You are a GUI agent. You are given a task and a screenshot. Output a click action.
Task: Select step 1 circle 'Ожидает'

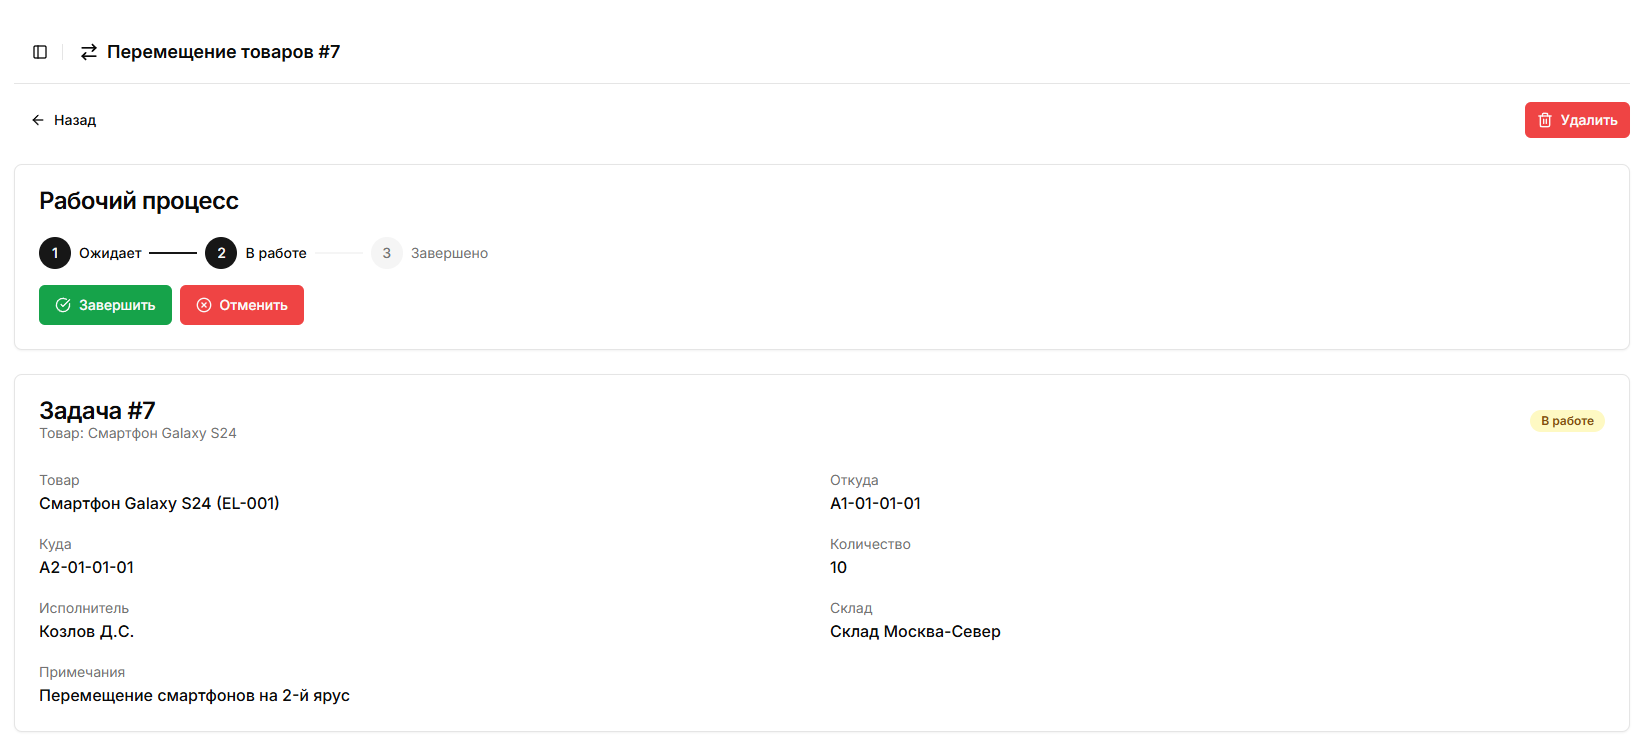[55, 253]
